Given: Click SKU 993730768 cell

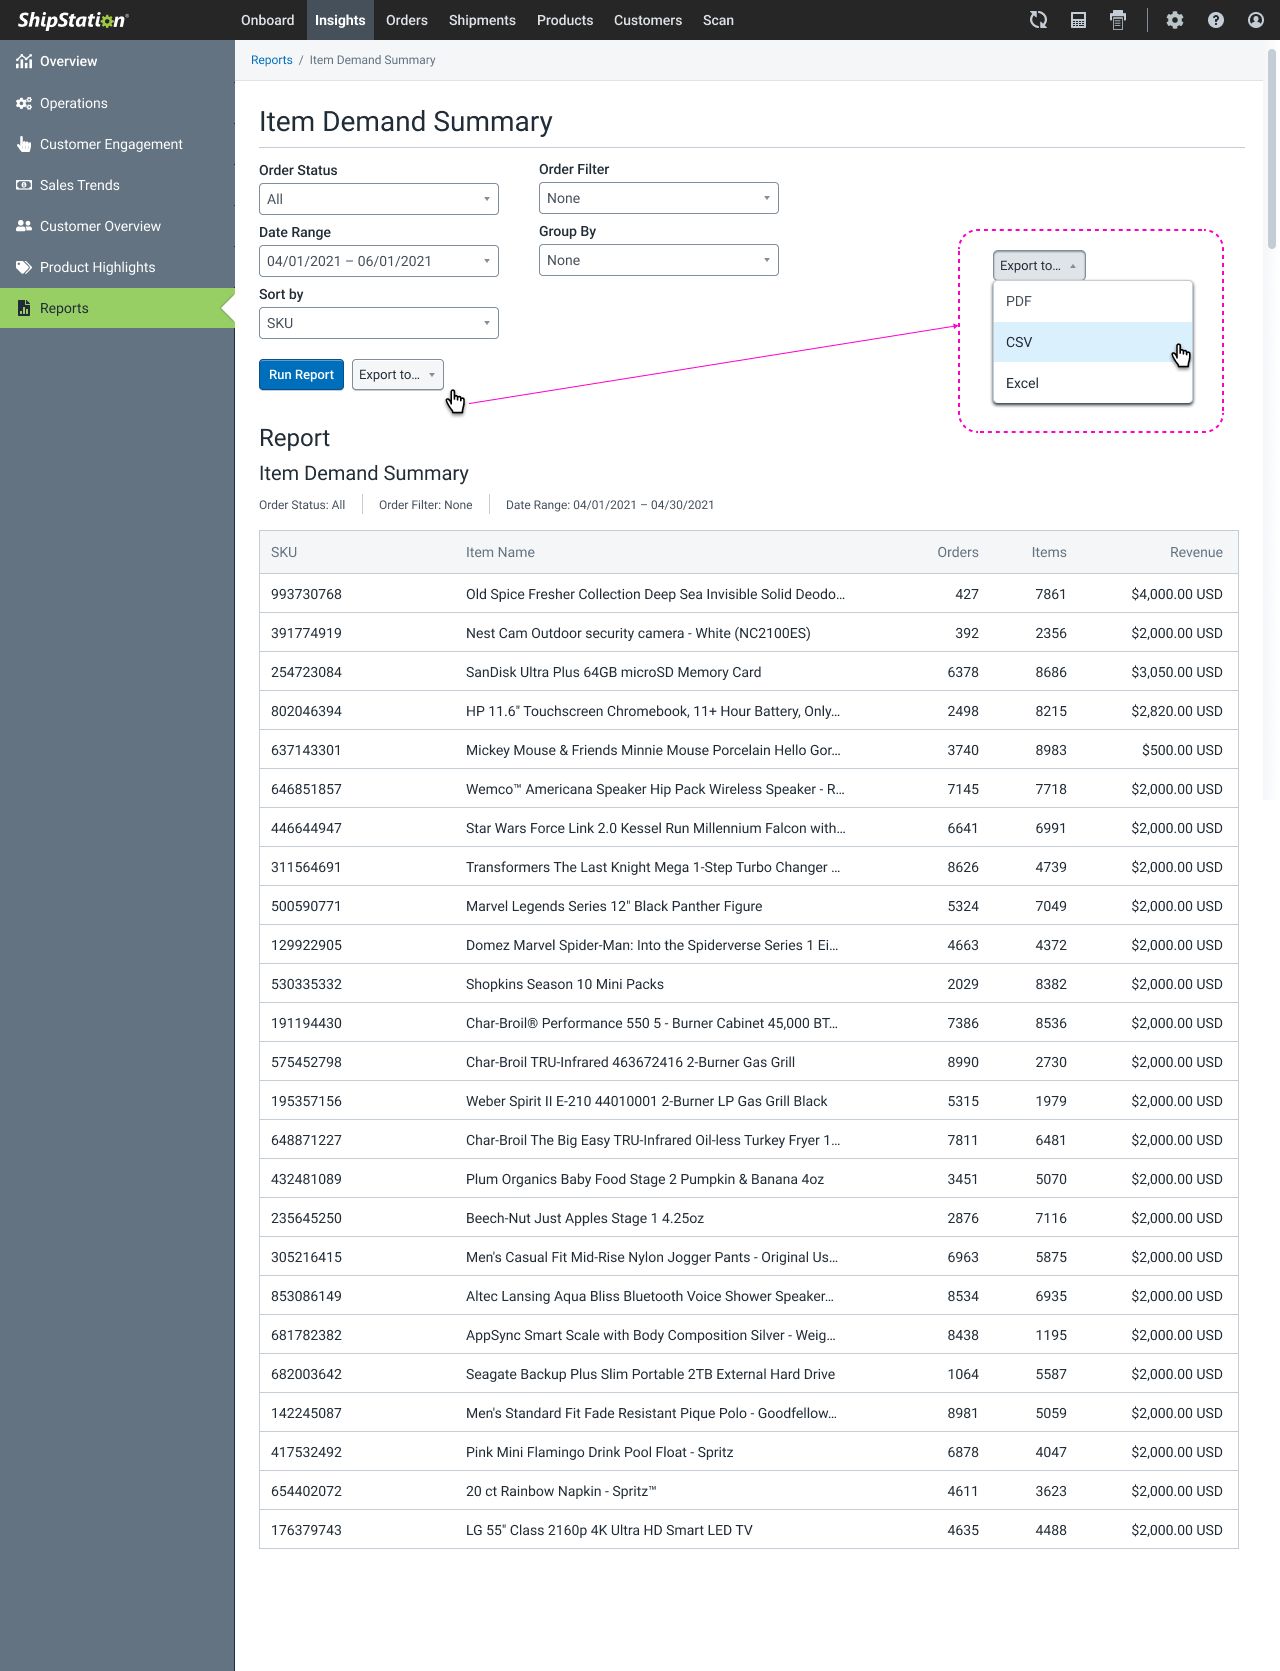Looking at the screenshot, I should click(306, 594).
